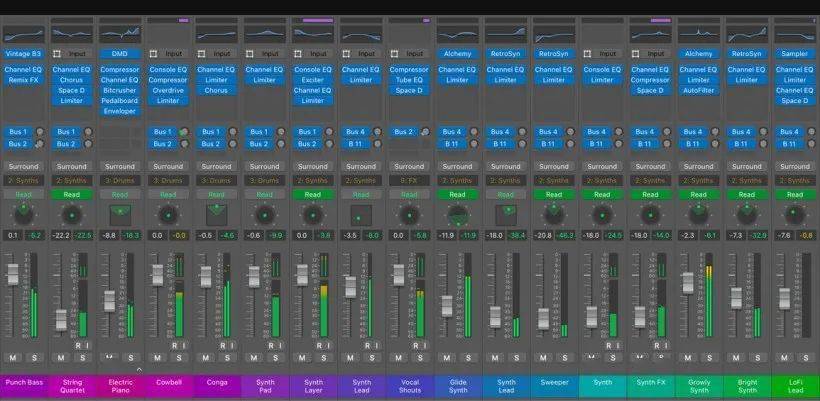Open the 3: FX group slot on Vocal Shouts

coord(409,180)
